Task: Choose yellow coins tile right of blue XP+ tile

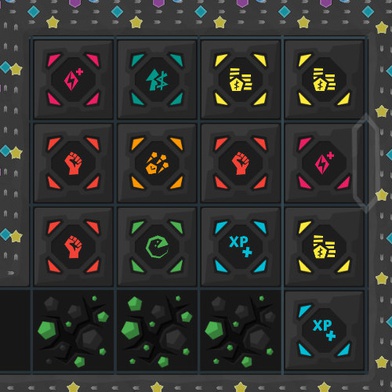Action: coord(324,247)
